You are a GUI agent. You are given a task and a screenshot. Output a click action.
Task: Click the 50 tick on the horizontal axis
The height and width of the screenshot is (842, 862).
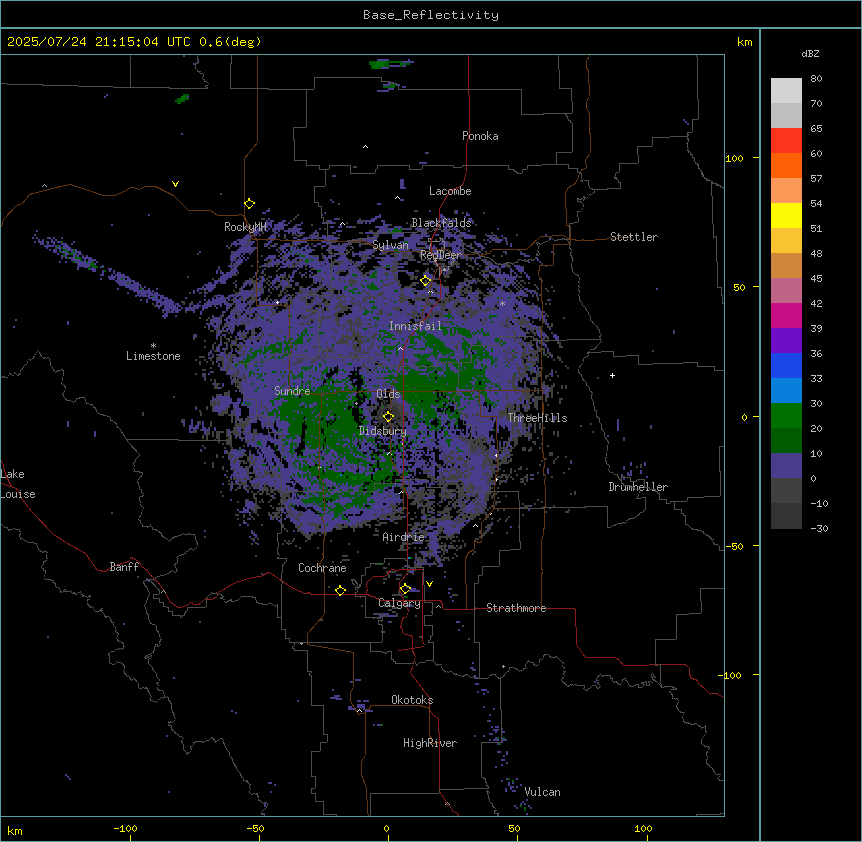coord(515,829)
